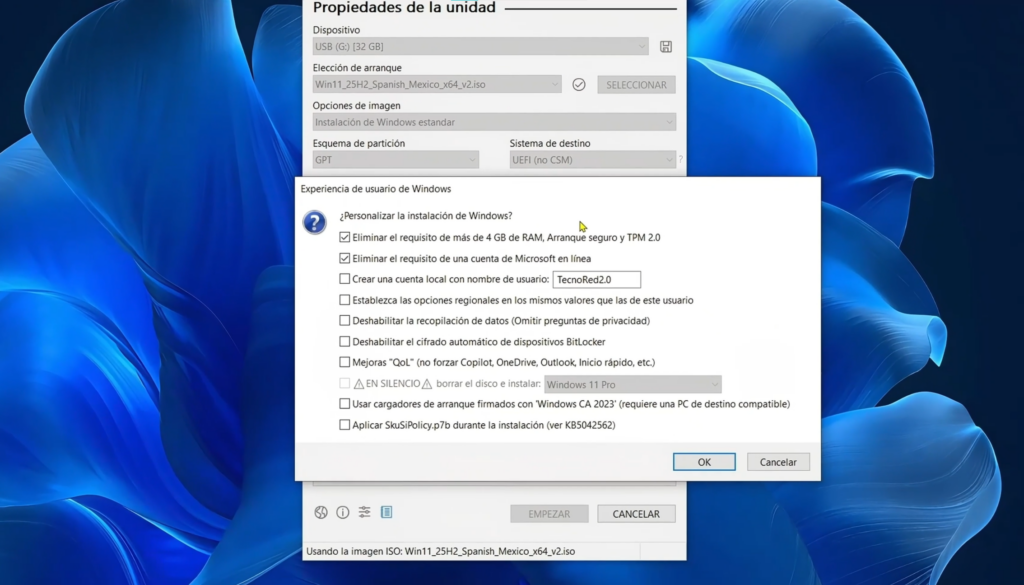1024x585 pixels.
Task: Click the status text Usando la imagen ISO
Action: (x=441, y=551)
